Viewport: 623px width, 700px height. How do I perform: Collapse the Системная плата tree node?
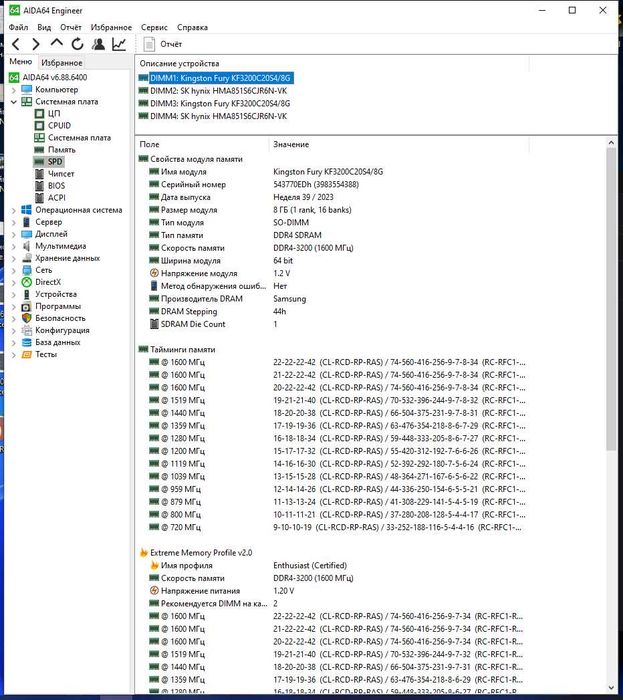13,102
